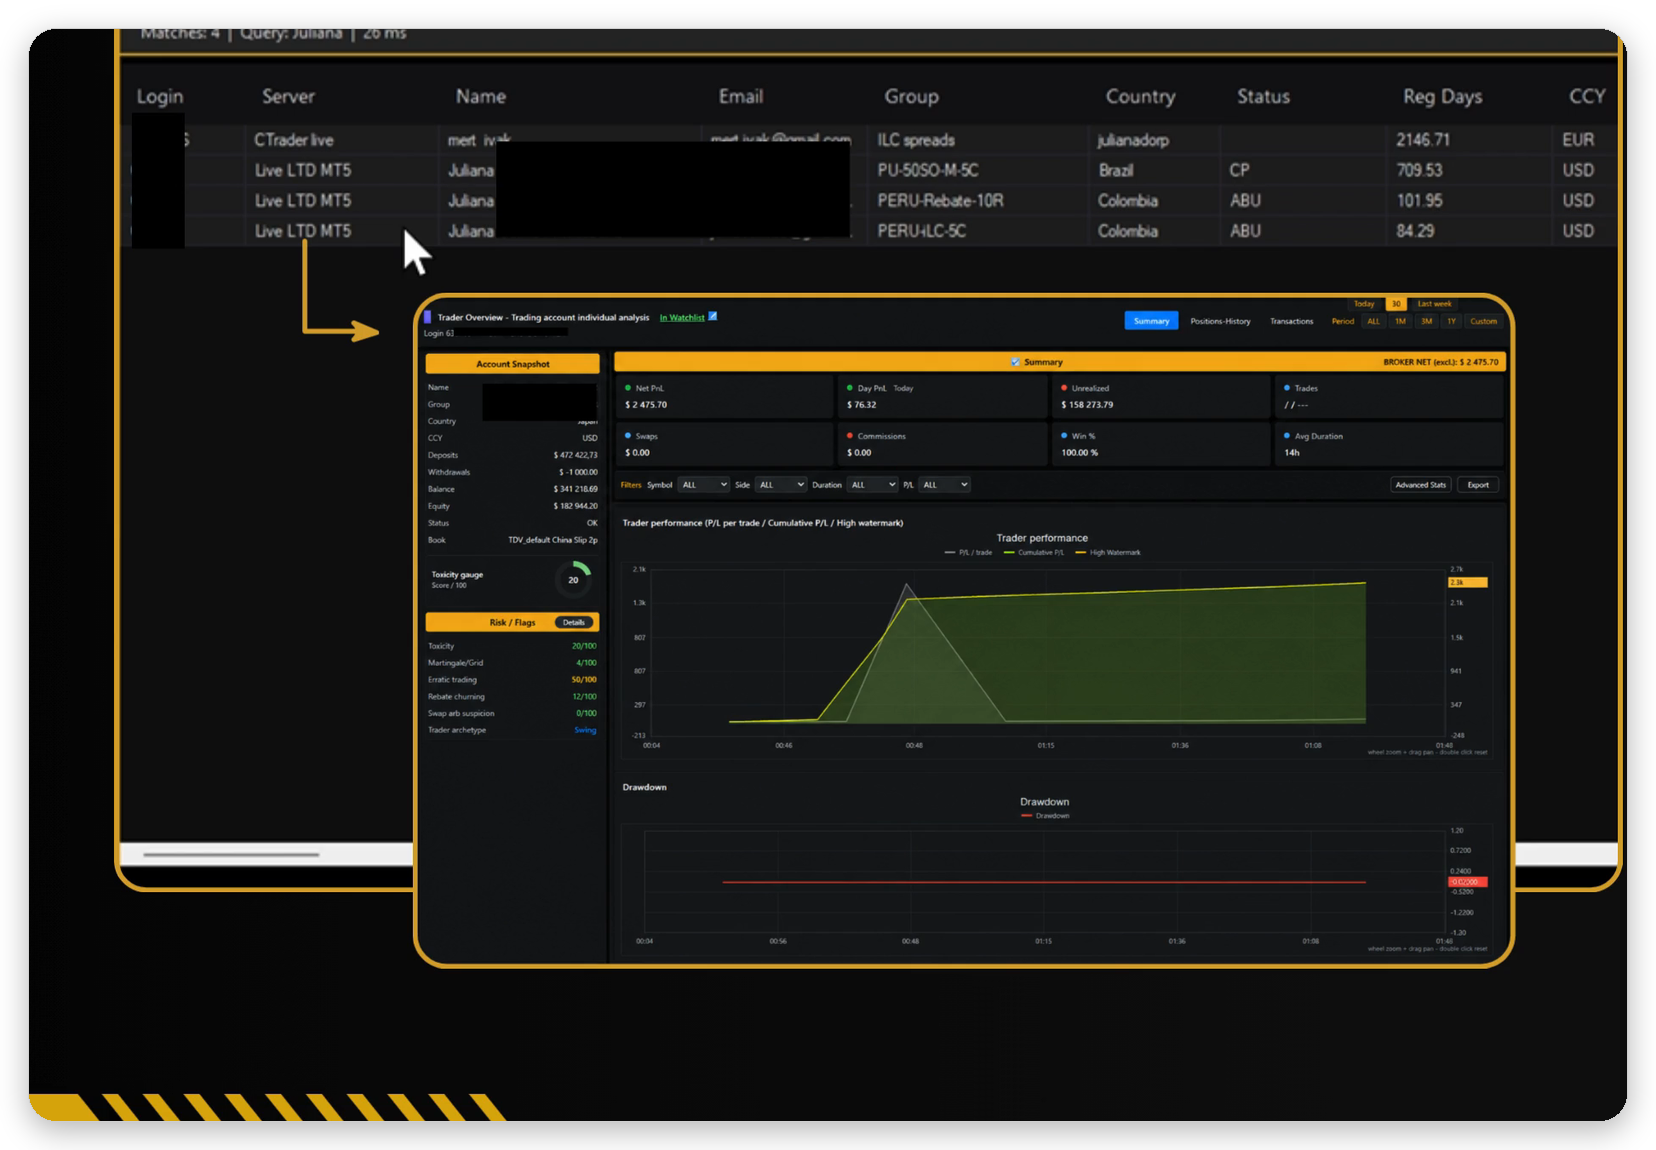Image resolution: width=1656 pixels, height=1150 pixels.
Task: Click the Erratic trading 50/100 row
Action: [512, 680]
